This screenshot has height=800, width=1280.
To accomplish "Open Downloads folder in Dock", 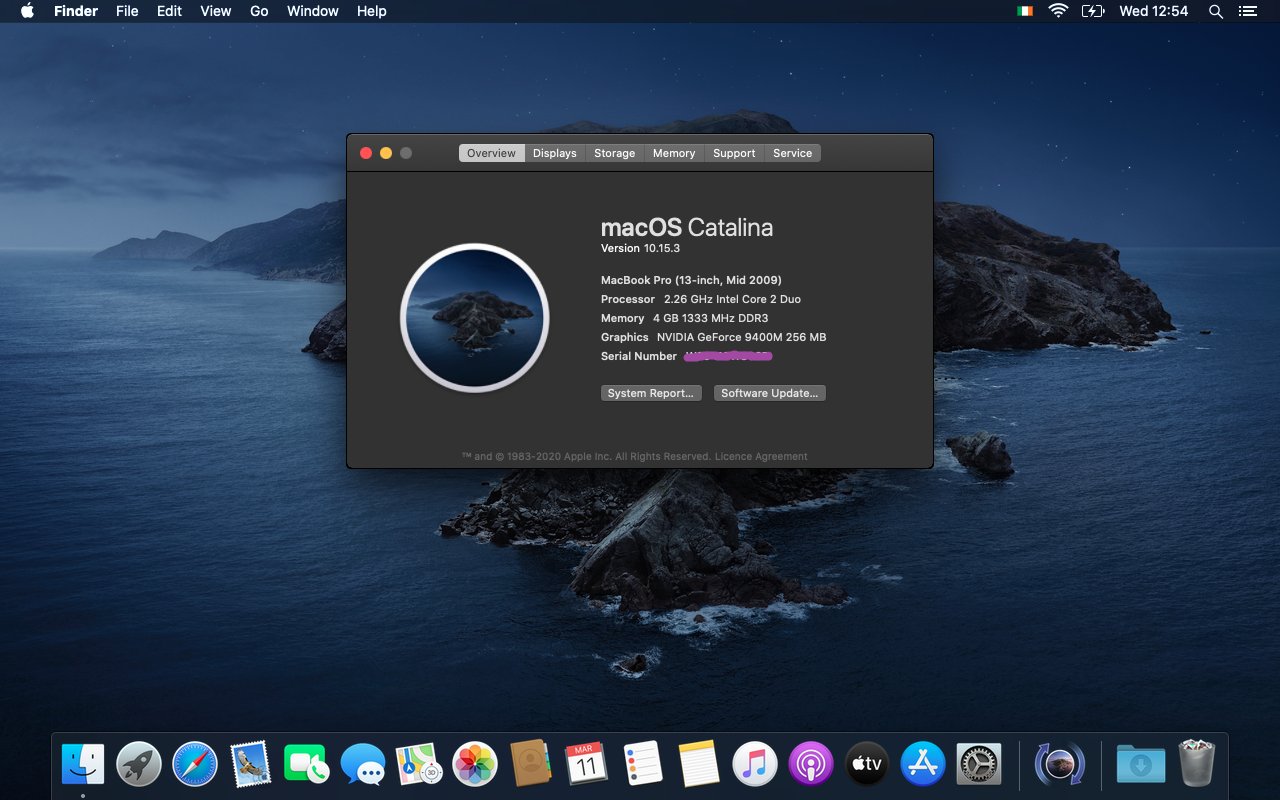I will tap(1141, 765).
